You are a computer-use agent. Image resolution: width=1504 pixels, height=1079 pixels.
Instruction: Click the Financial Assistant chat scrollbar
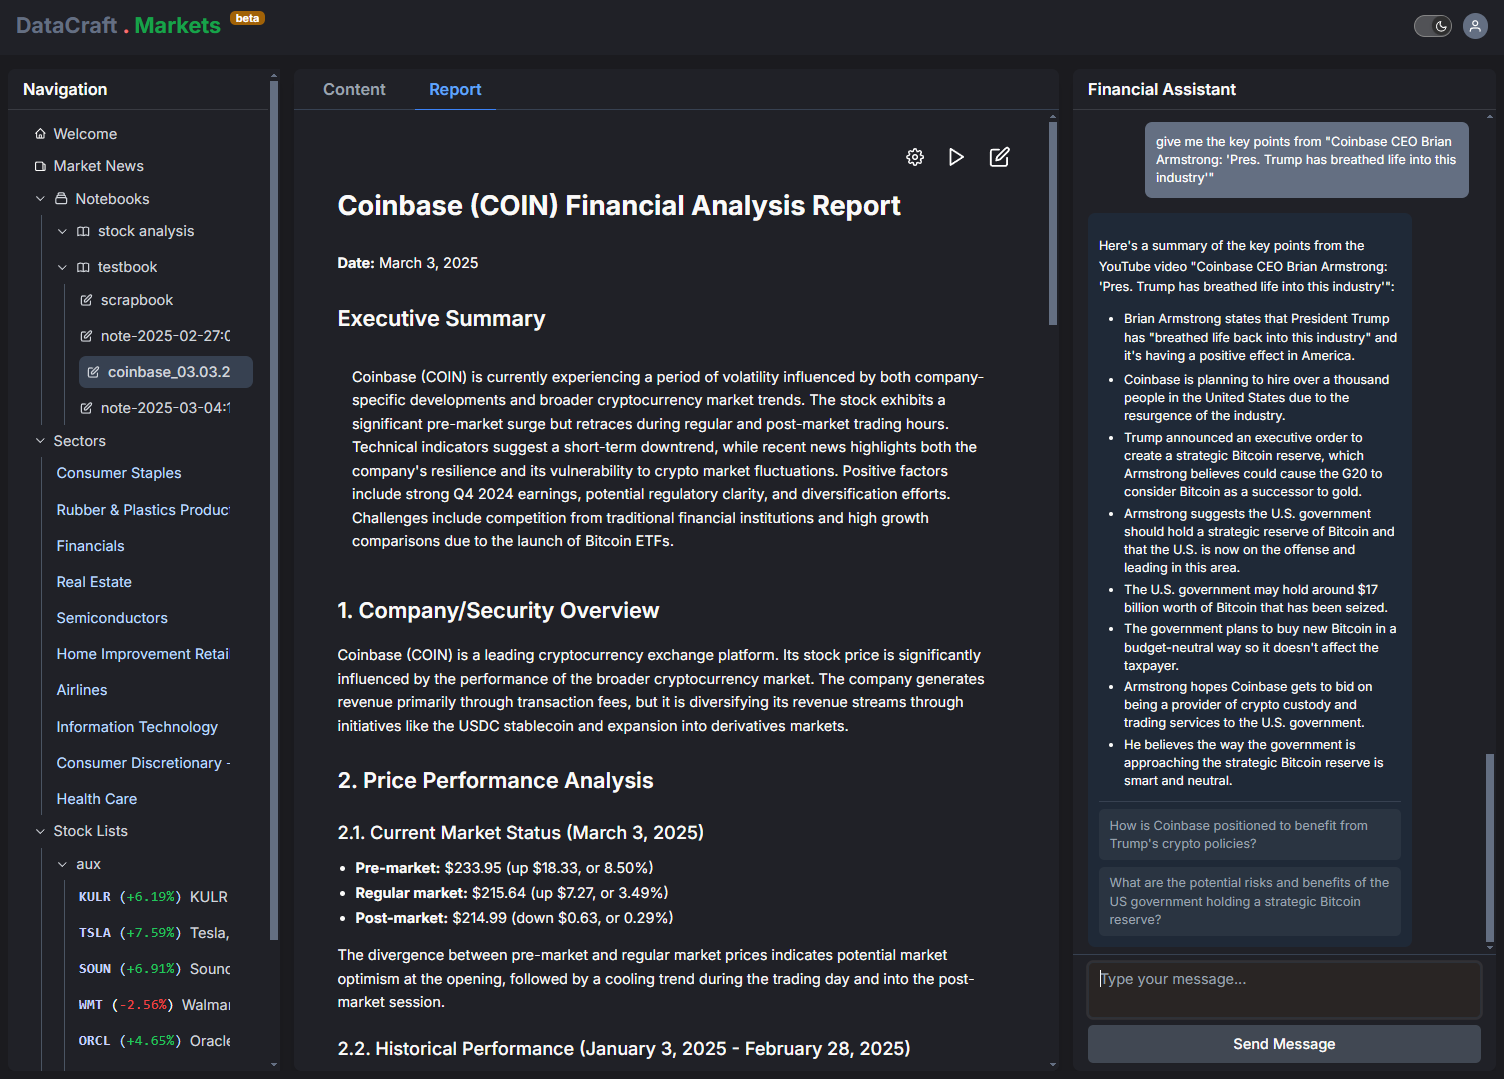coord(1489,848)
